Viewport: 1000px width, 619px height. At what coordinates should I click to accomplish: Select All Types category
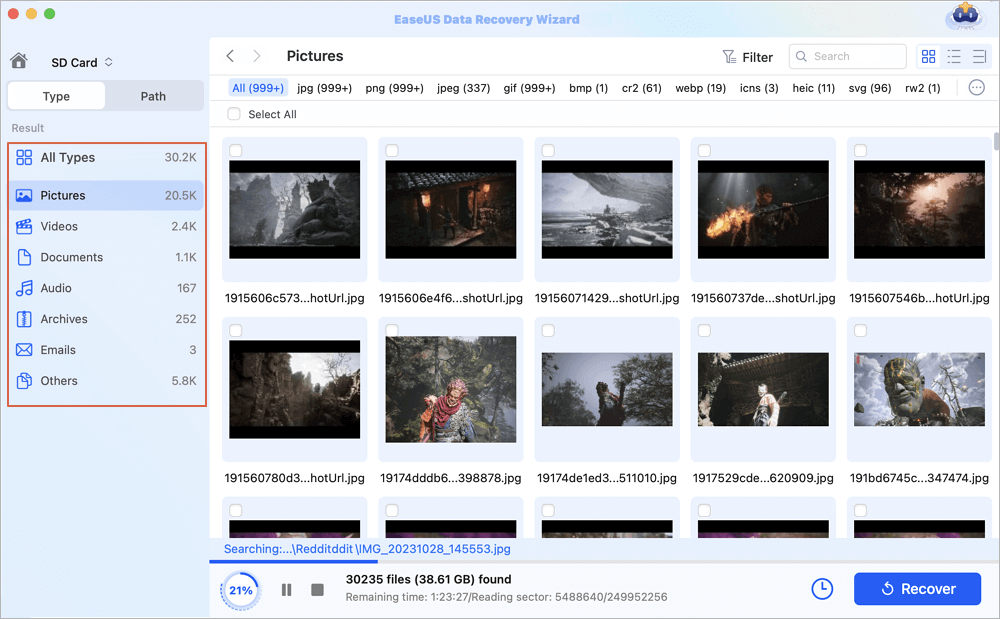pos(107,157)
